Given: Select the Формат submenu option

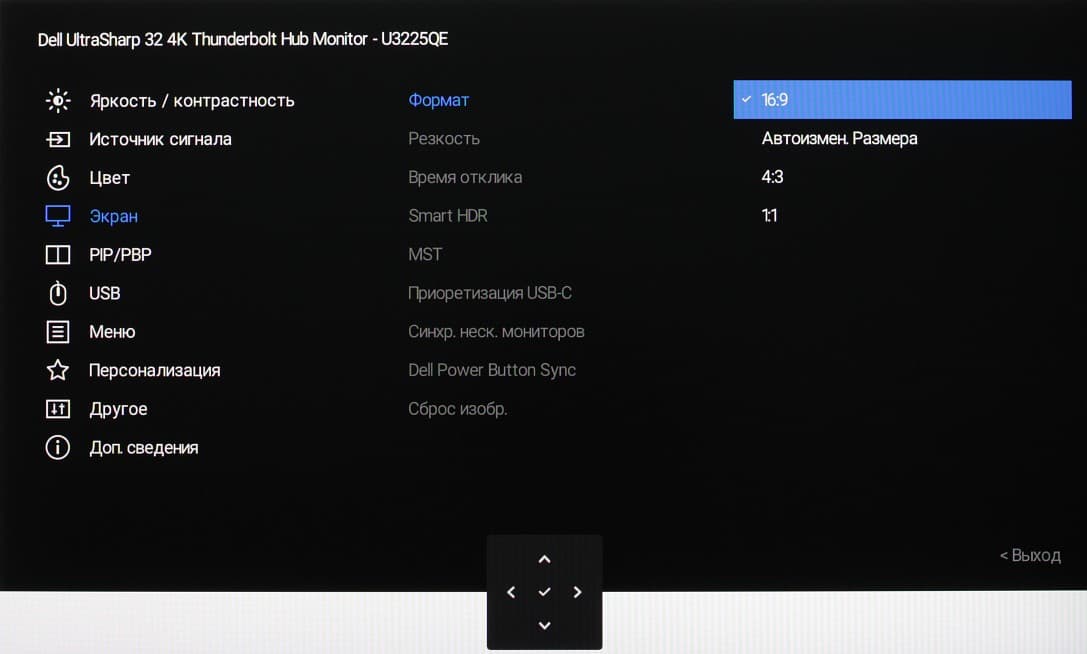Looking at the screenshot, I should [x=439, y=100].
